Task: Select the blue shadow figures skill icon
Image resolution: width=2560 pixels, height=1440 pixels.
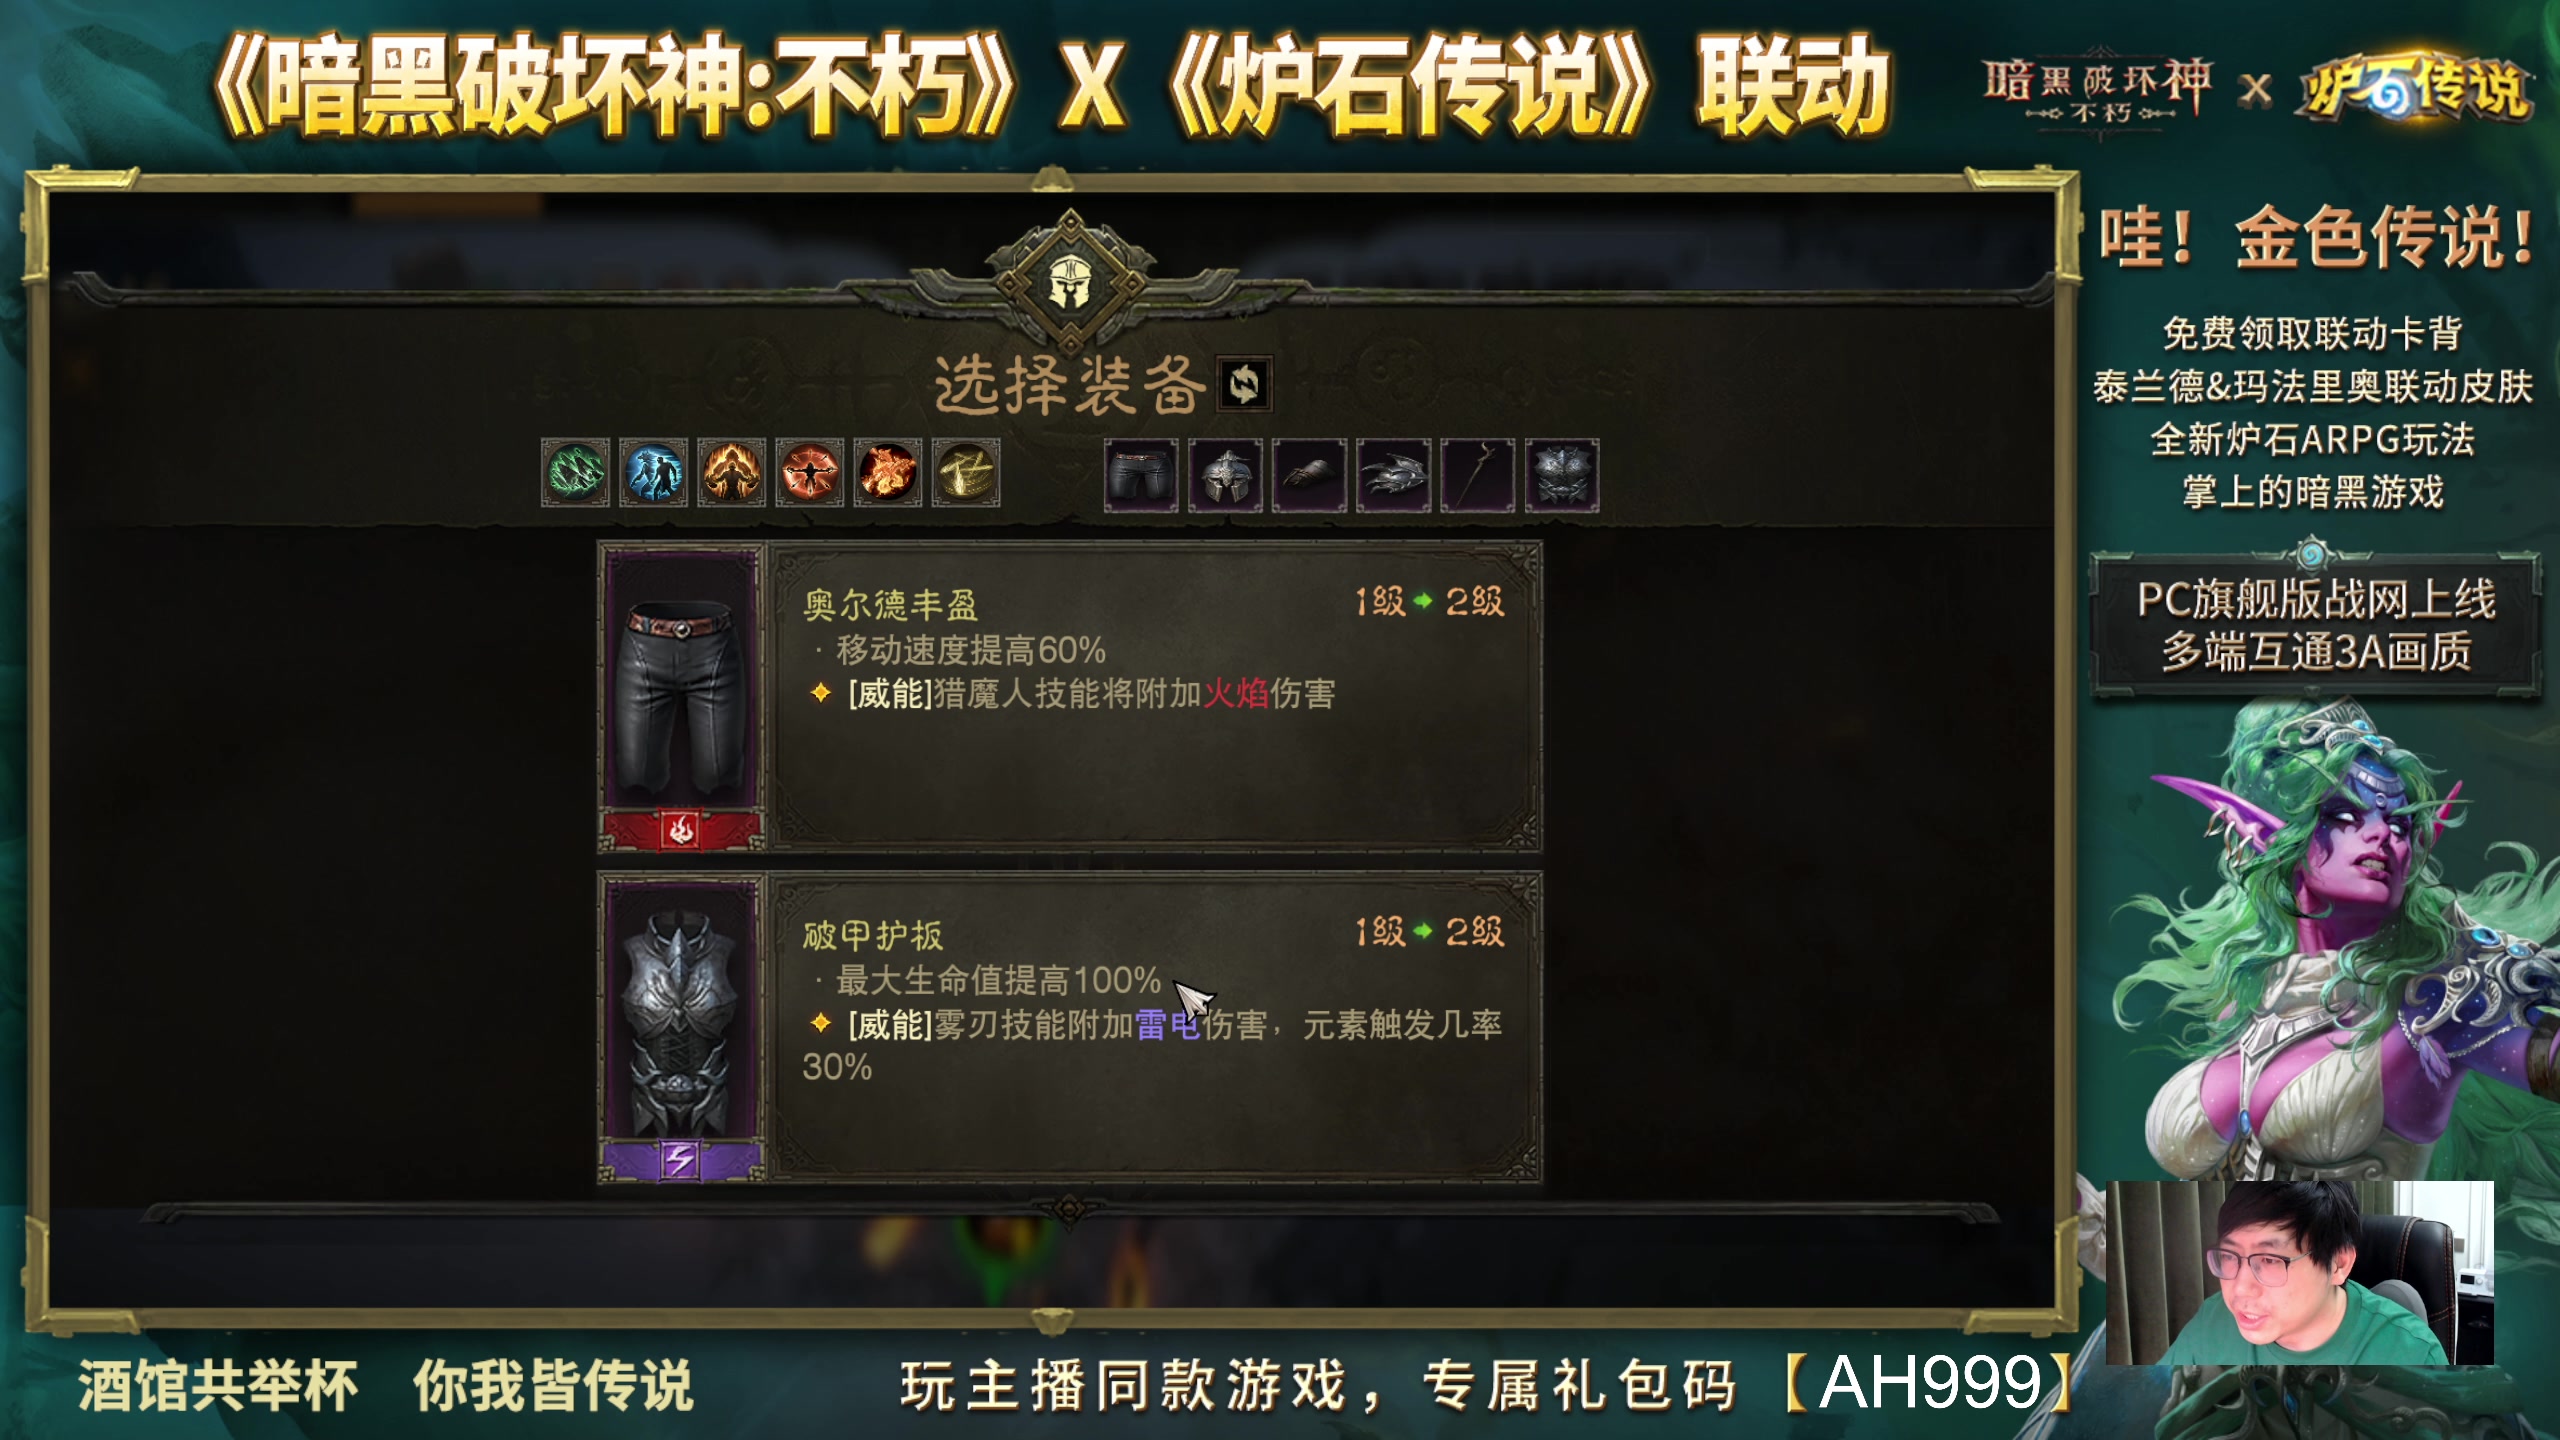Action: click(653, 472)
